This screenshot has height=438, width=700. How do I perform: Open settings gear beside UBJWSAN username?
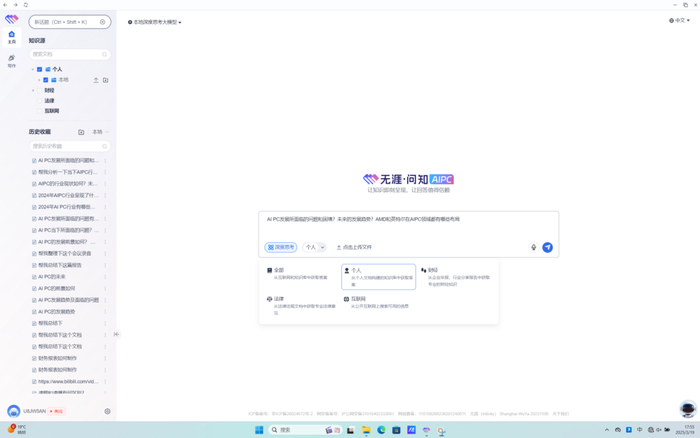pos(107,411)
